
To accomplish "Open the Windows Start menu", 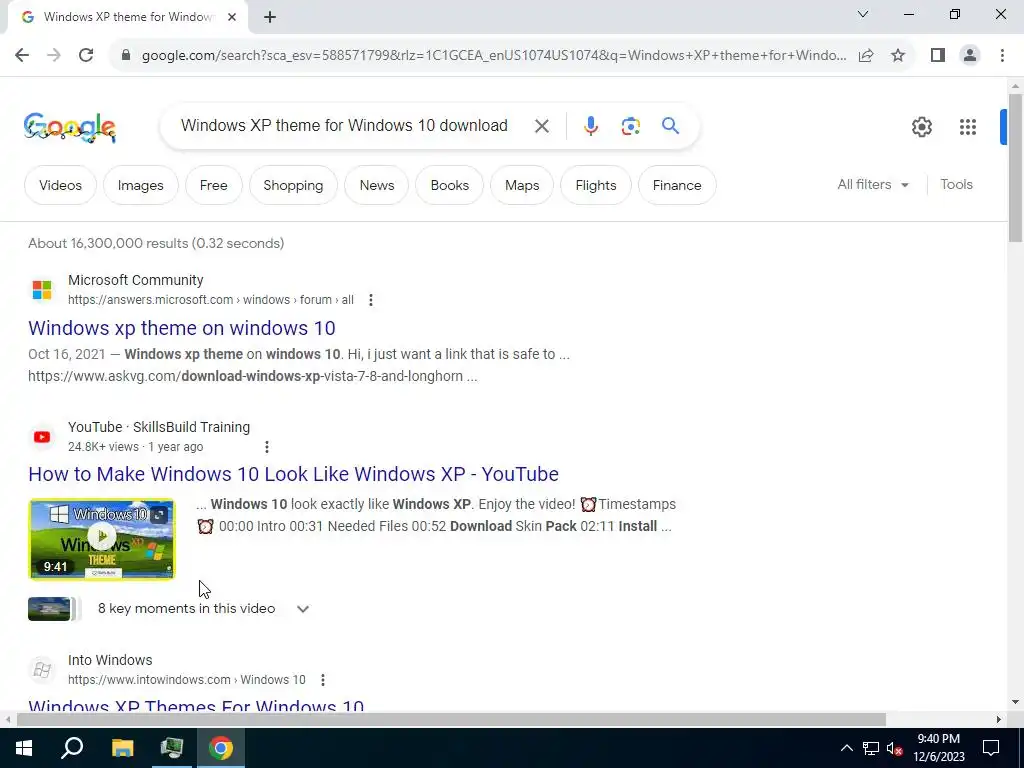I will pos(24,748).
